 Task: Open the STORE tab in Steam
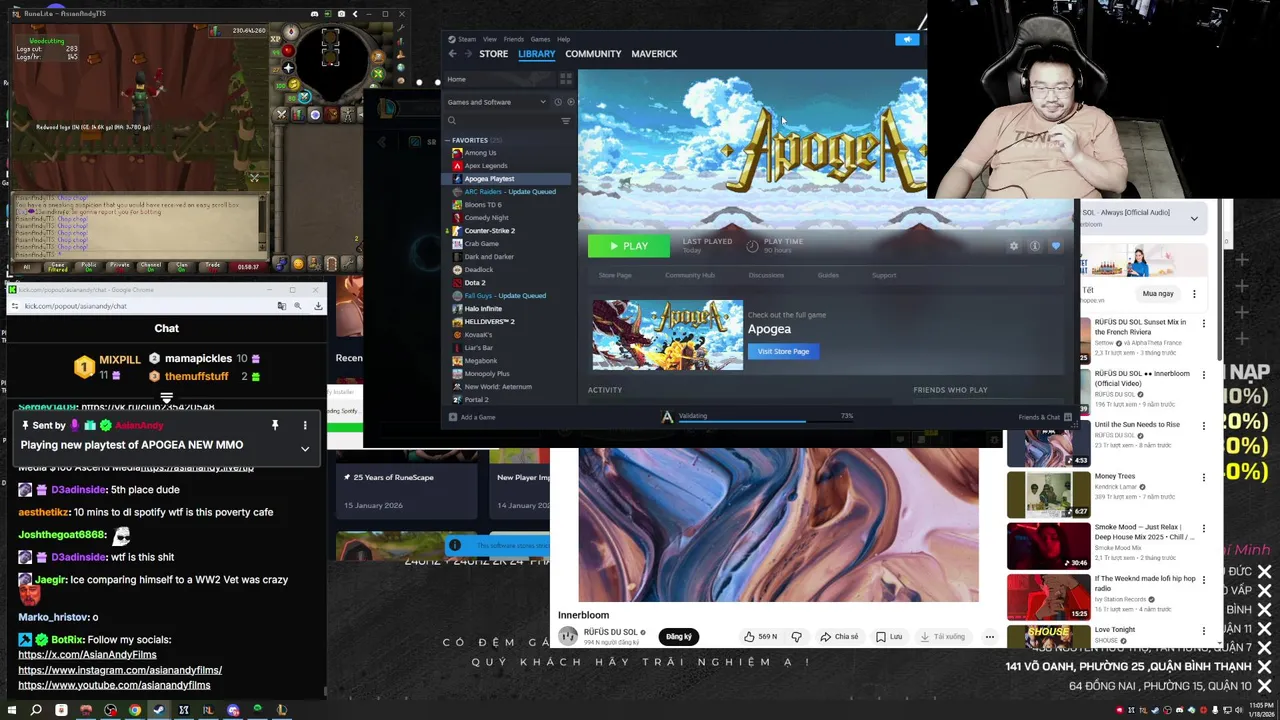[x=493, y=54]
